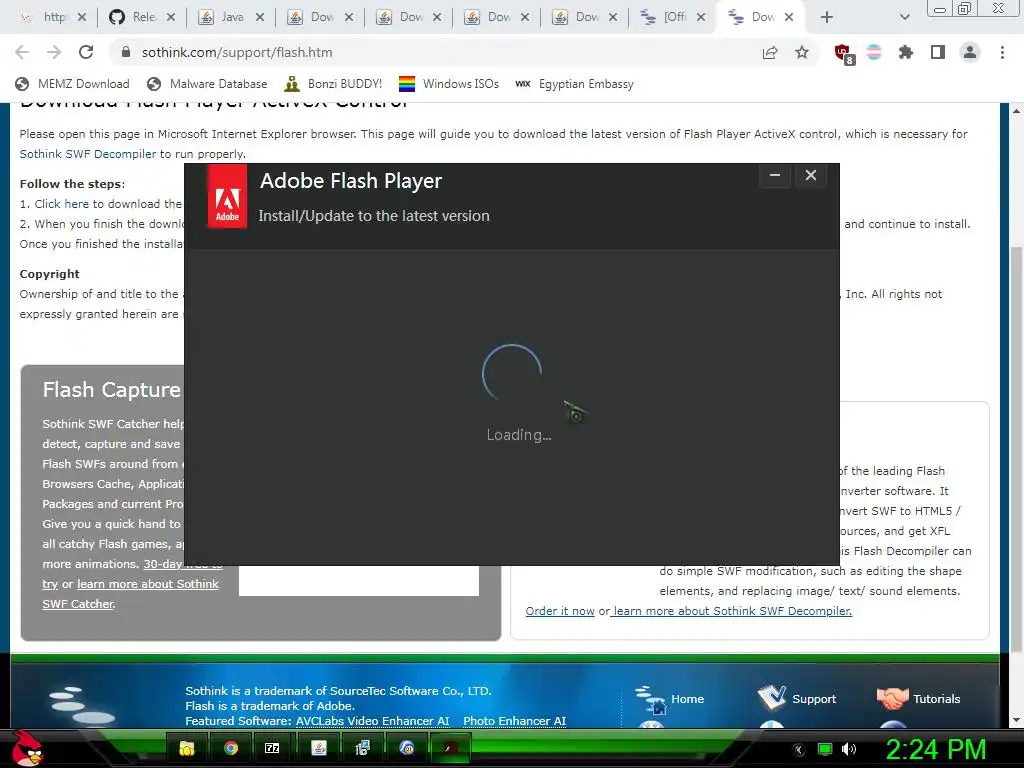Open the Bonzi BUDDY! bookmark
This screenshot has width=1024, height=768.
333,84
